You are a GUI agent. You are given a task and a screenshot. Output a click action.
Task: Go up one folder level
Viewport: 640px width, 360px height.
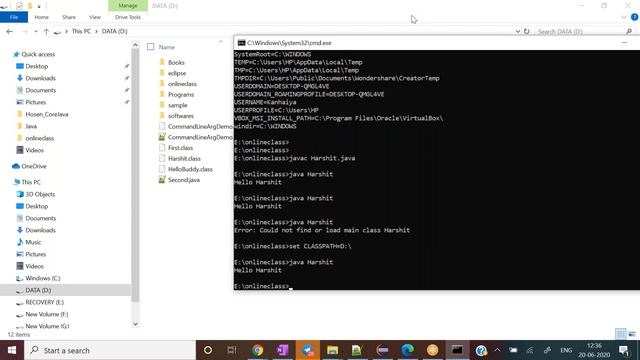tap(46, 31)
